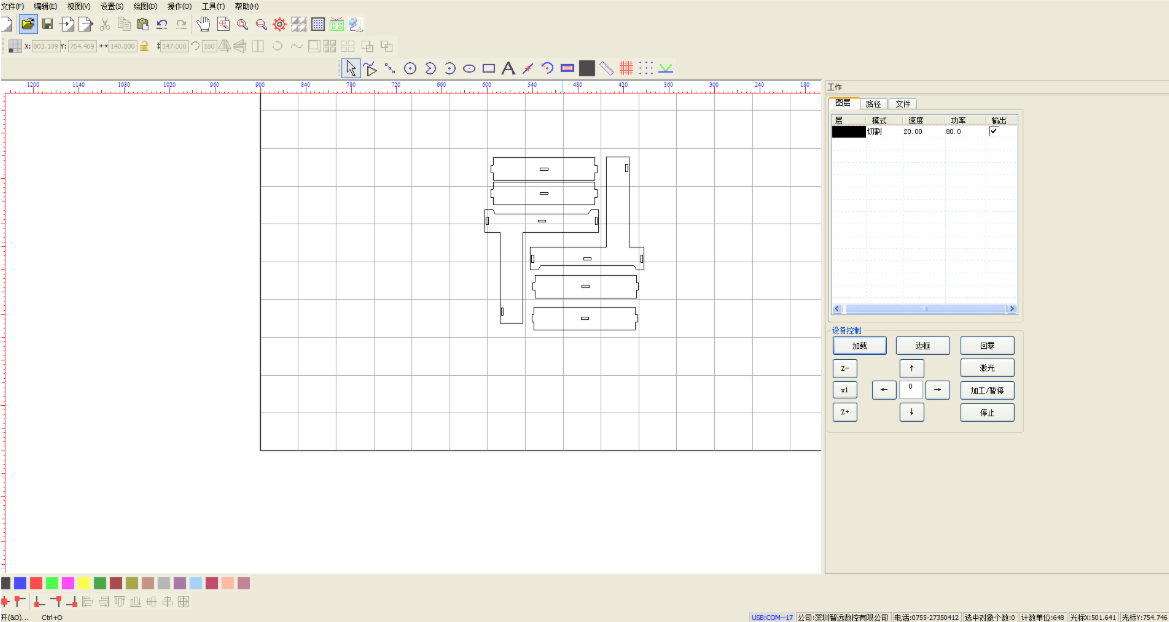Cut selection with the scissors icon
The width and height of the screenshot is (1169, 622).
(104, 24)
